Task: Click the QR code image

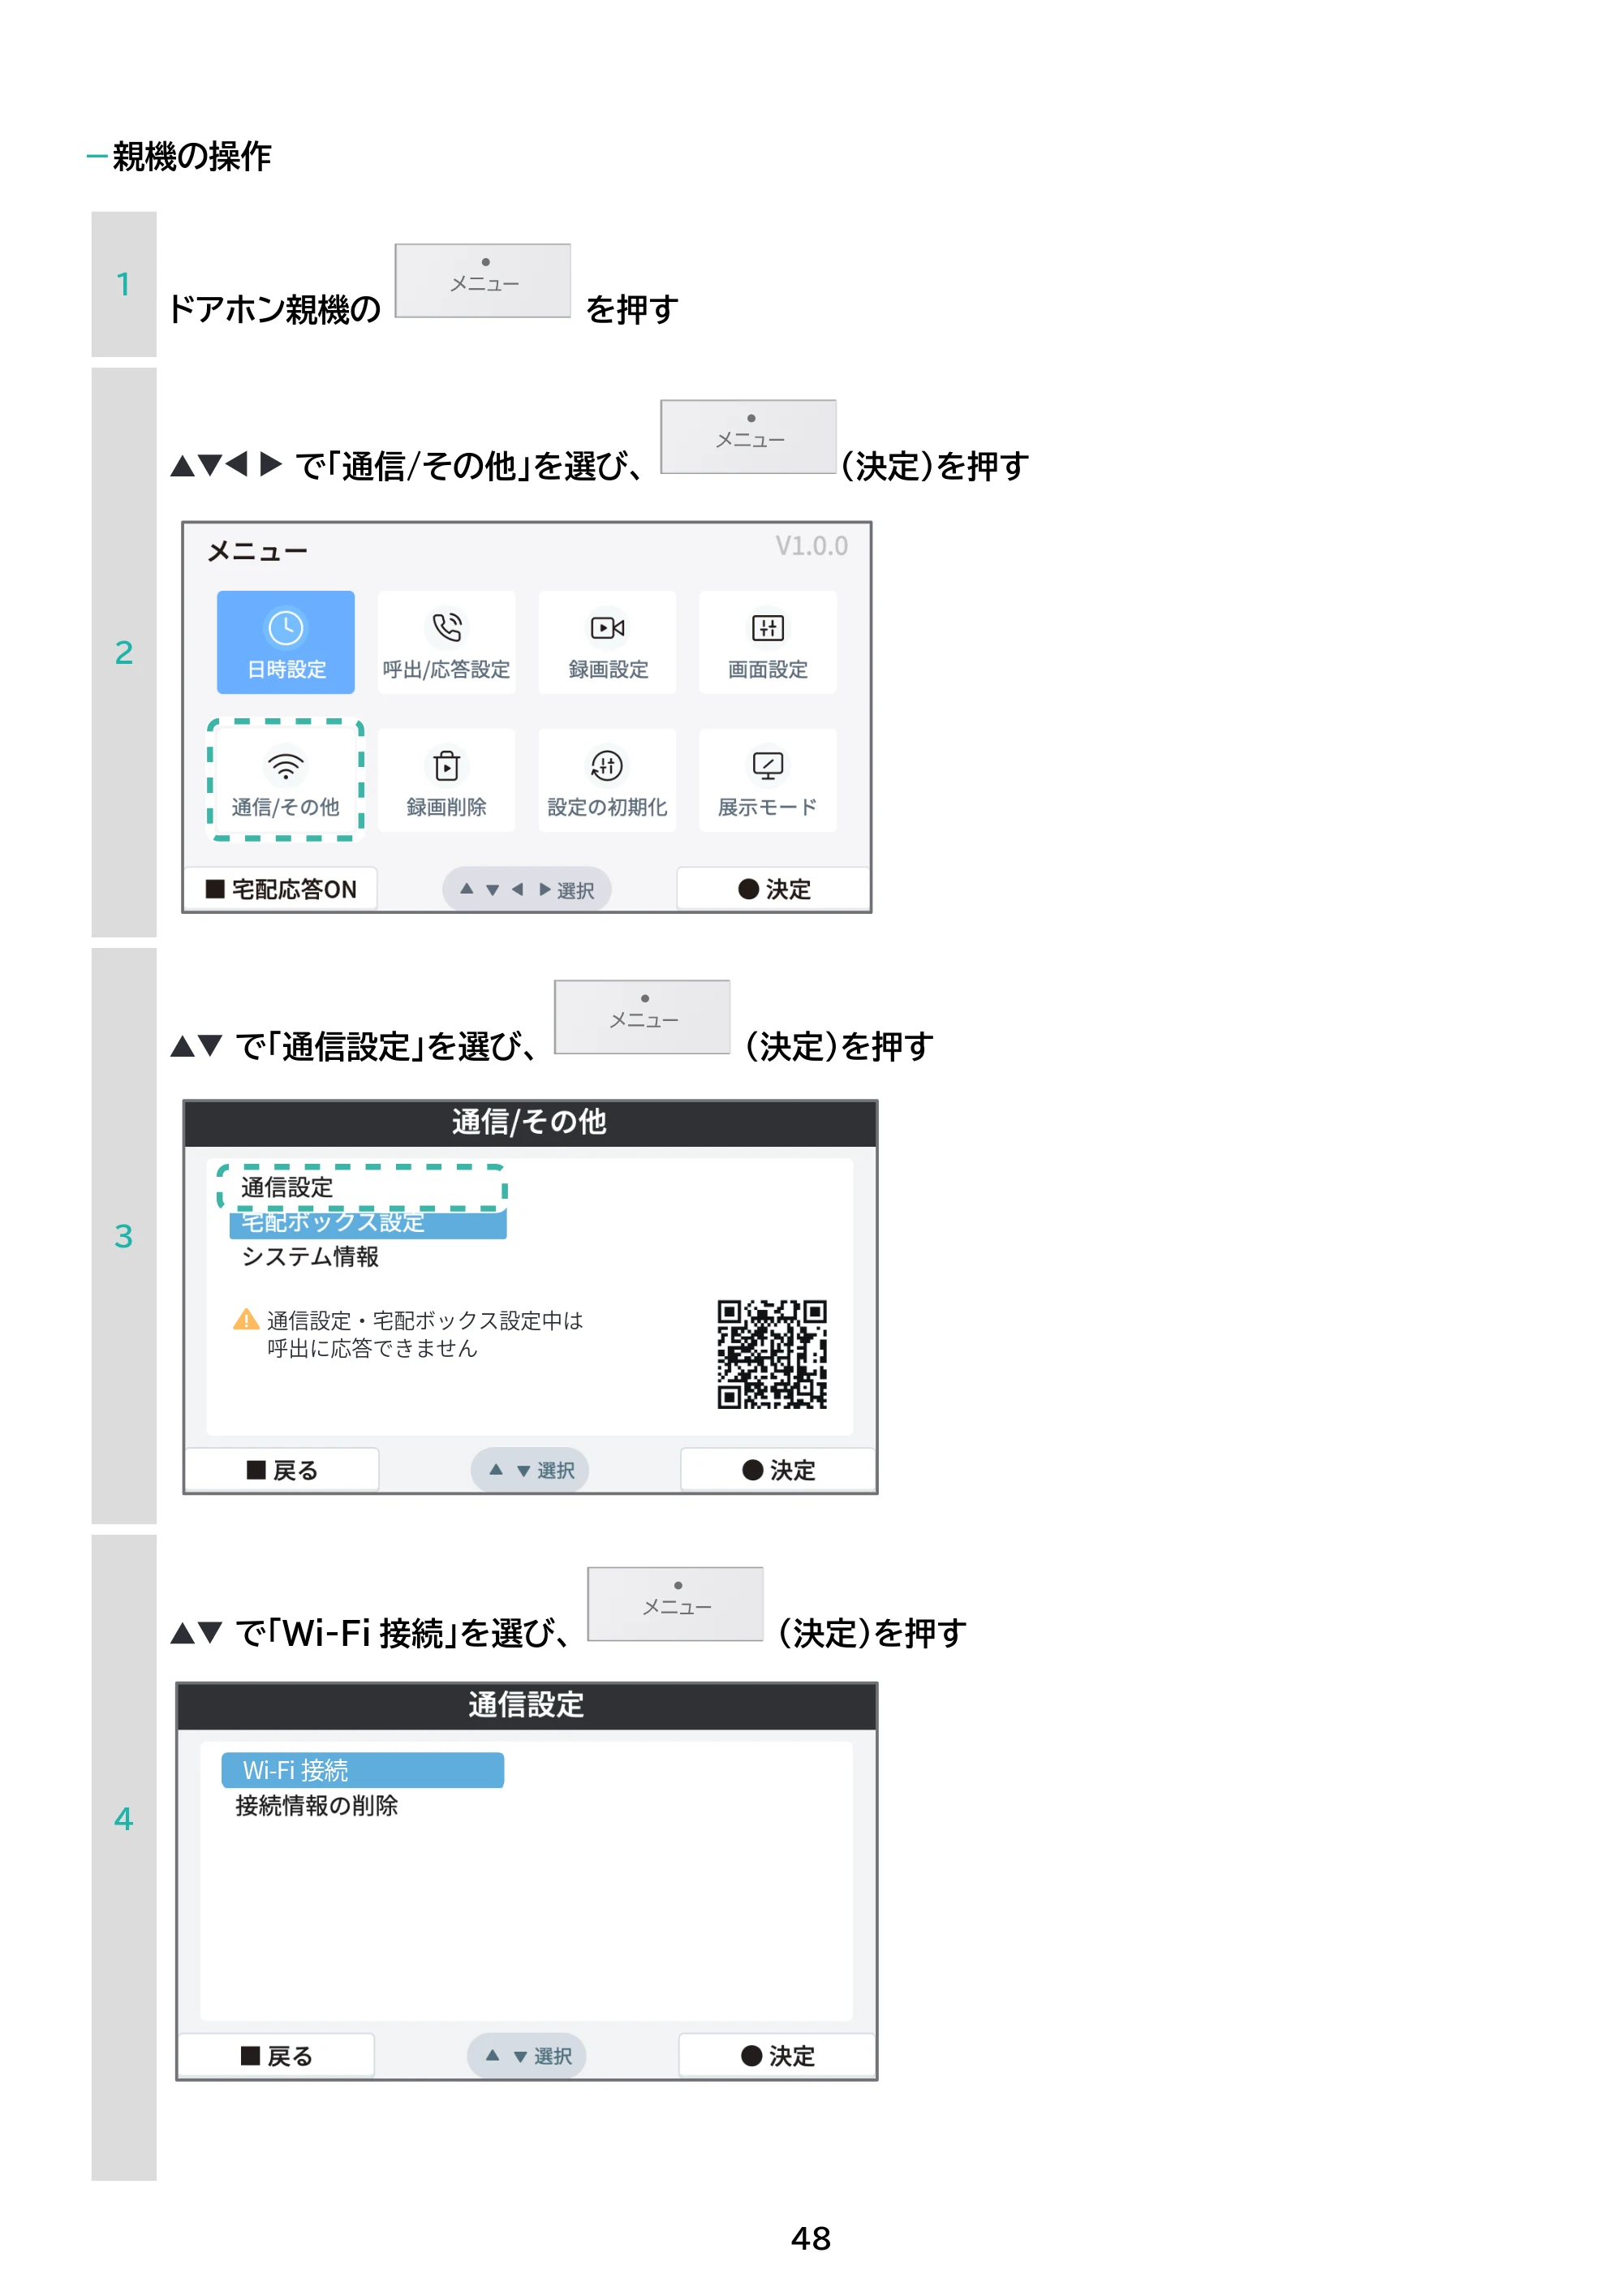Action: tap(772, 1354)
